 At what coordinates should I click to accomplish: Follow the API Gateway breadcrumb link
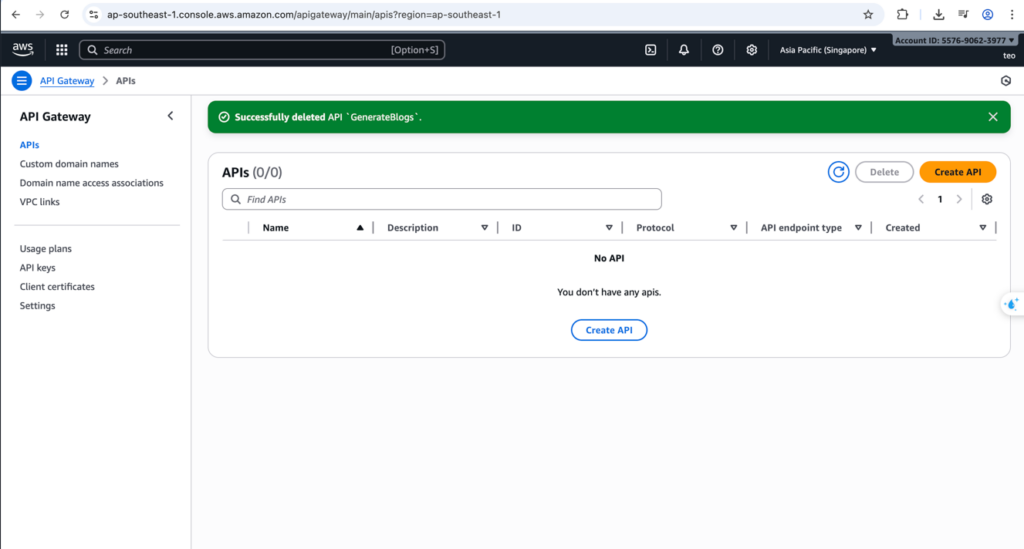coord(67,81)
